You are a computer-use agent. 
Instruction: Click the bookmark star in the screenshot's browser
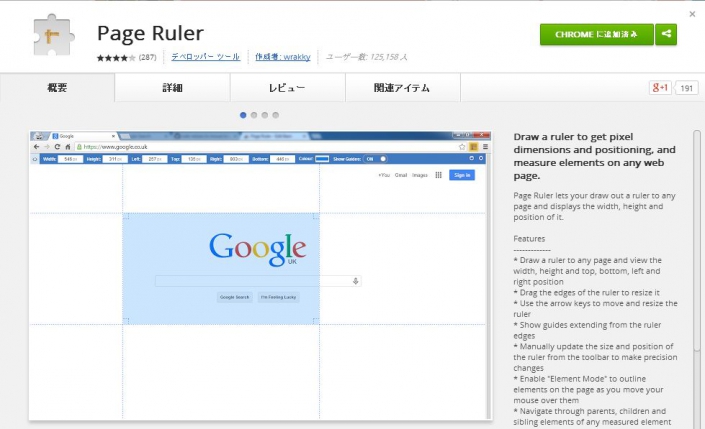(x=462, y=147)
